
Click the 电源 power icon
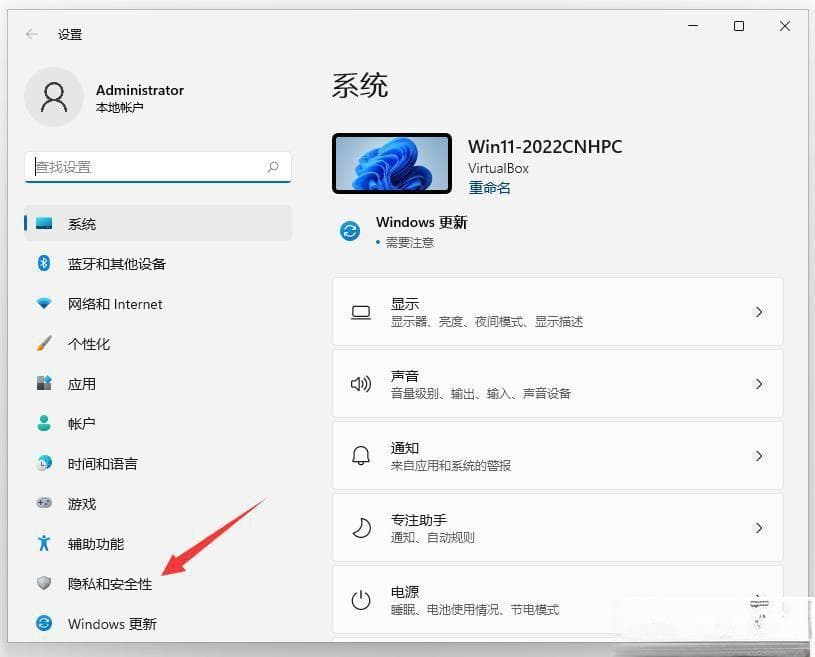[x=361, y=600]
